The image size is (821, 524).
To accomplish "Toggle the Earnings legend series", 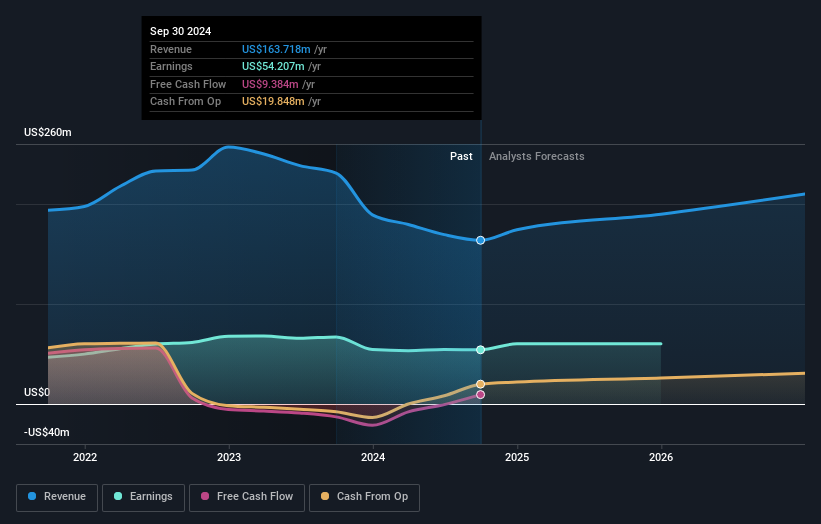I will point(143,497).
